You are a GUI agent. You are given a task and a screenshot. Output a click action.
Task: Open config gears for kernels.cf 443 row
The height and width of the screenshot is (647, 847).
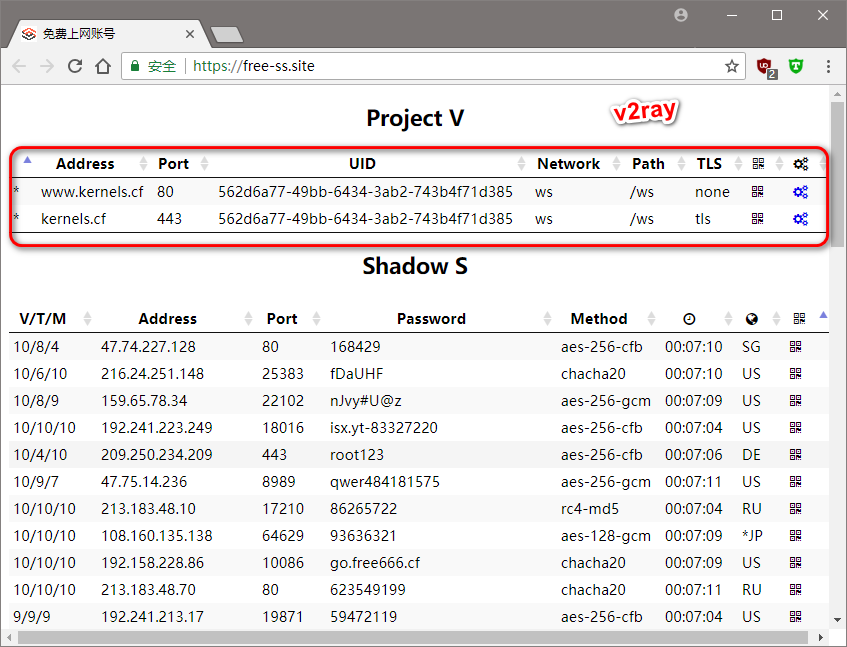[801, 219]
